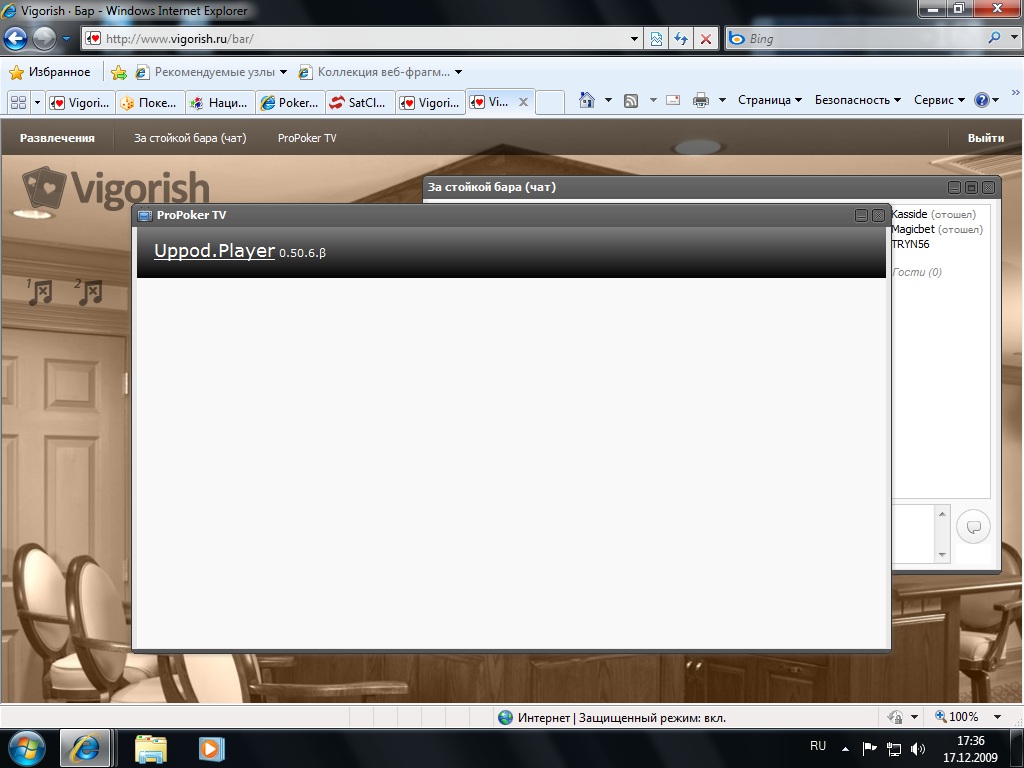Click the Print icon in toolbar
The height and width of the screenshot is (768, 1024).
click(x=701, y=100)
